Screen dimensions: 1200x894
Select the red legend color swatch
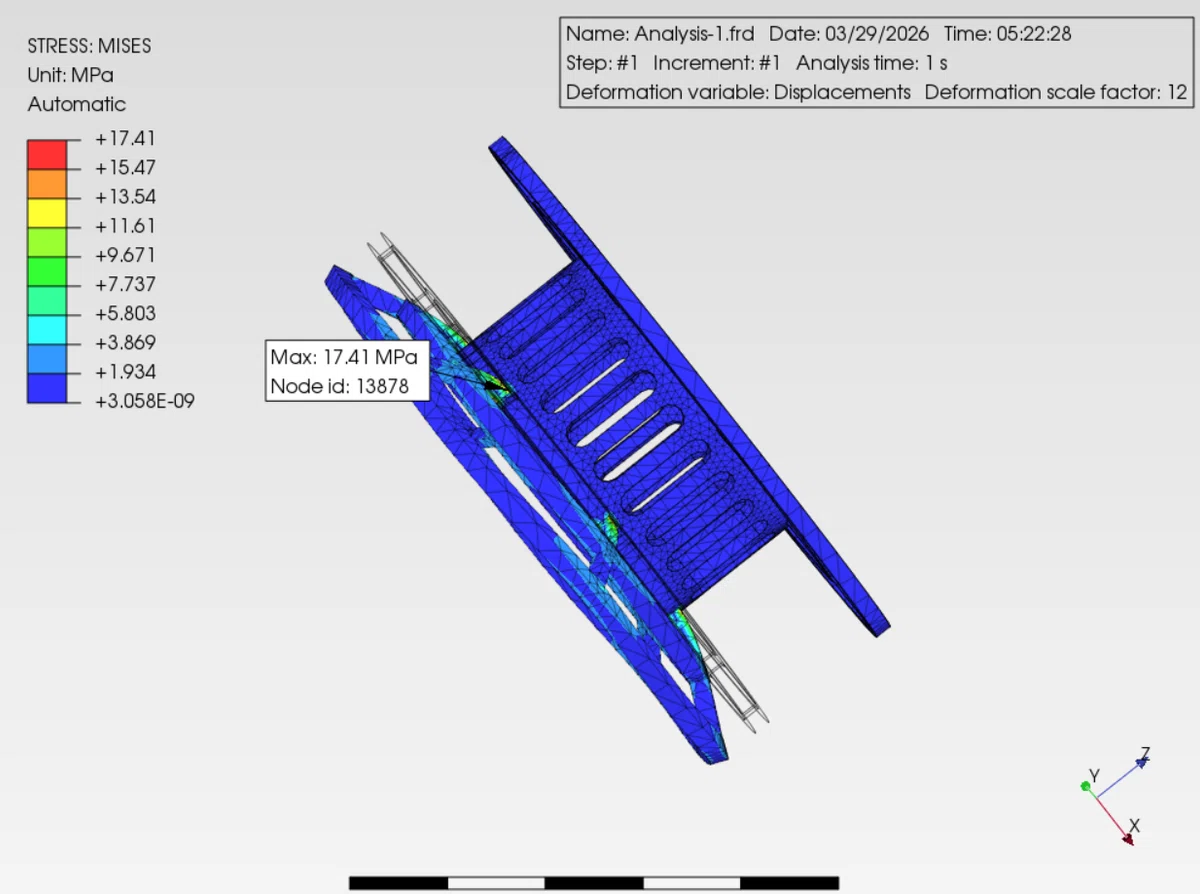click(47, 154)
